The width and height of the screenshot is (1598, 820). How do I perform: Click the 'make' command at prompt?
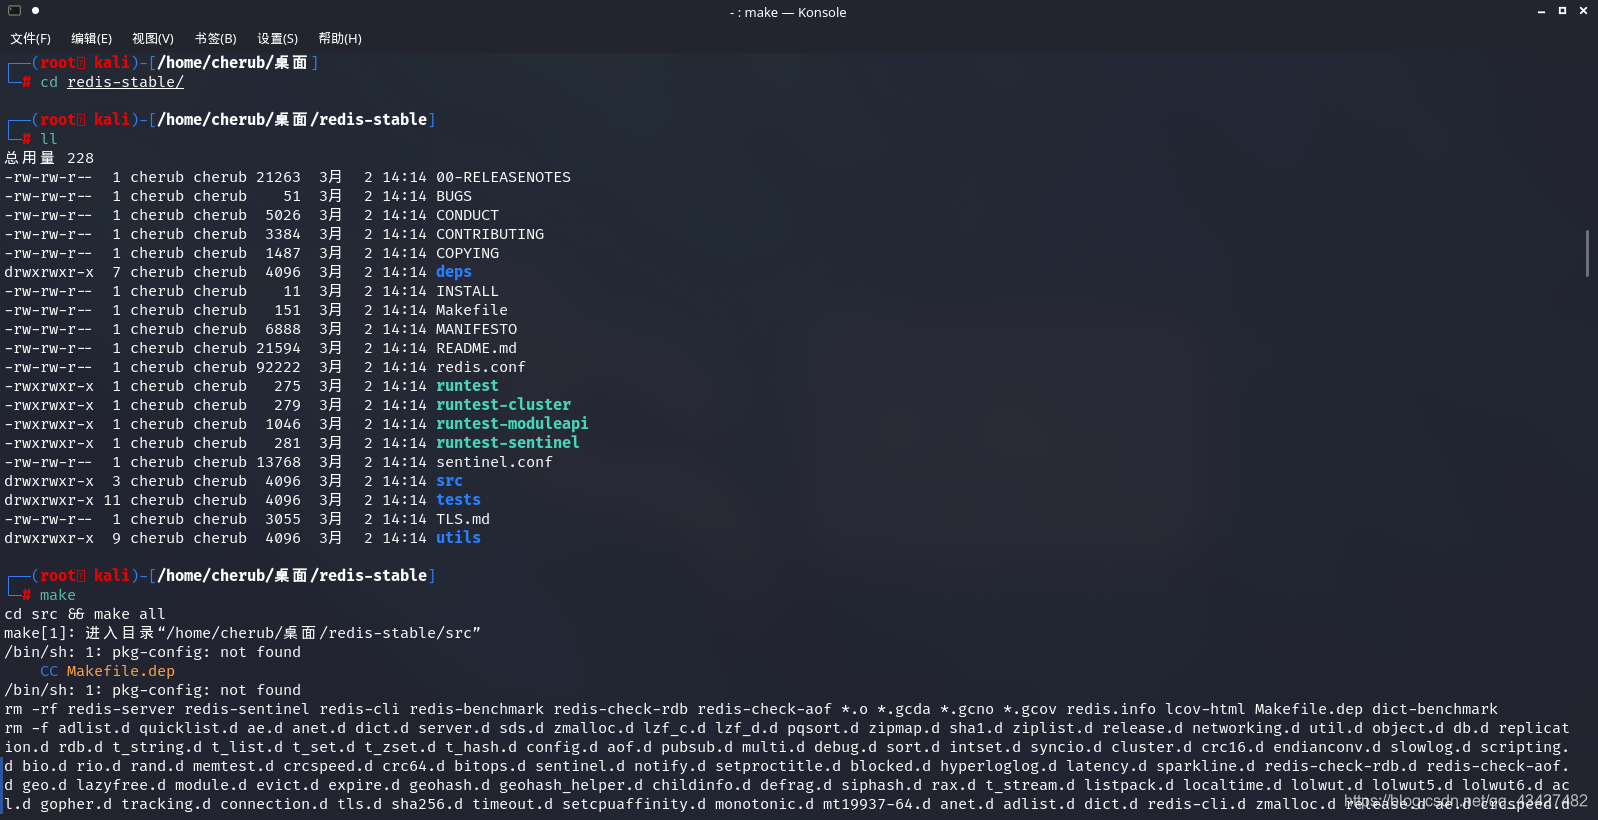(58, 595)
